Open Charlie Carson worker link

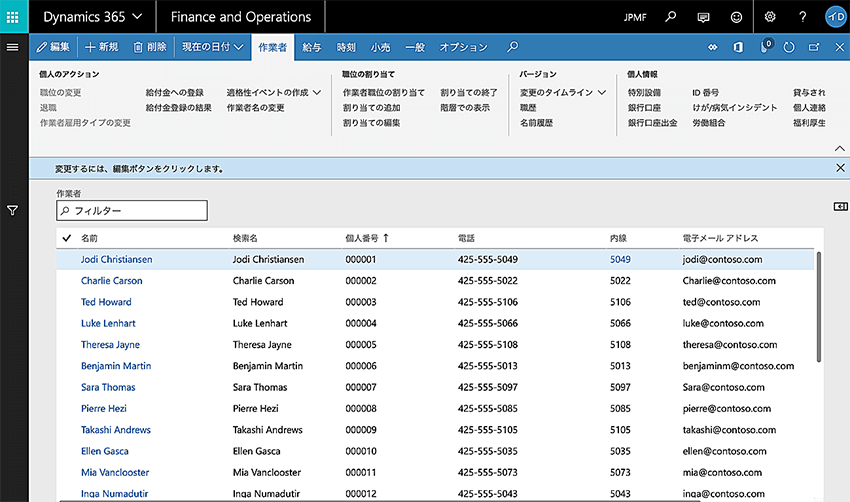pyautogui.click(x=112, y=280)
